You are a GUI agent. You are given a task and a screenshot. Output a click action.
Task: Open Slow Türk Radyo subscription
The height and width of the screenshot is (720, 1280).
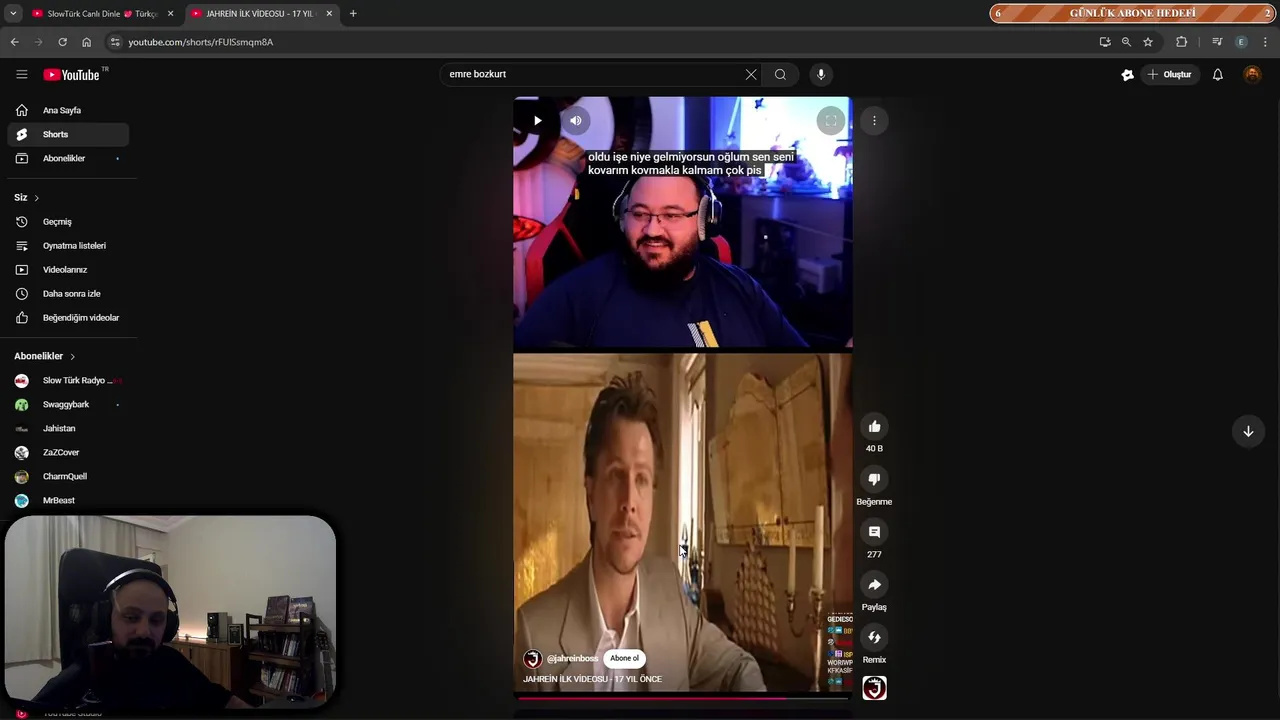(x=68, y=380)
